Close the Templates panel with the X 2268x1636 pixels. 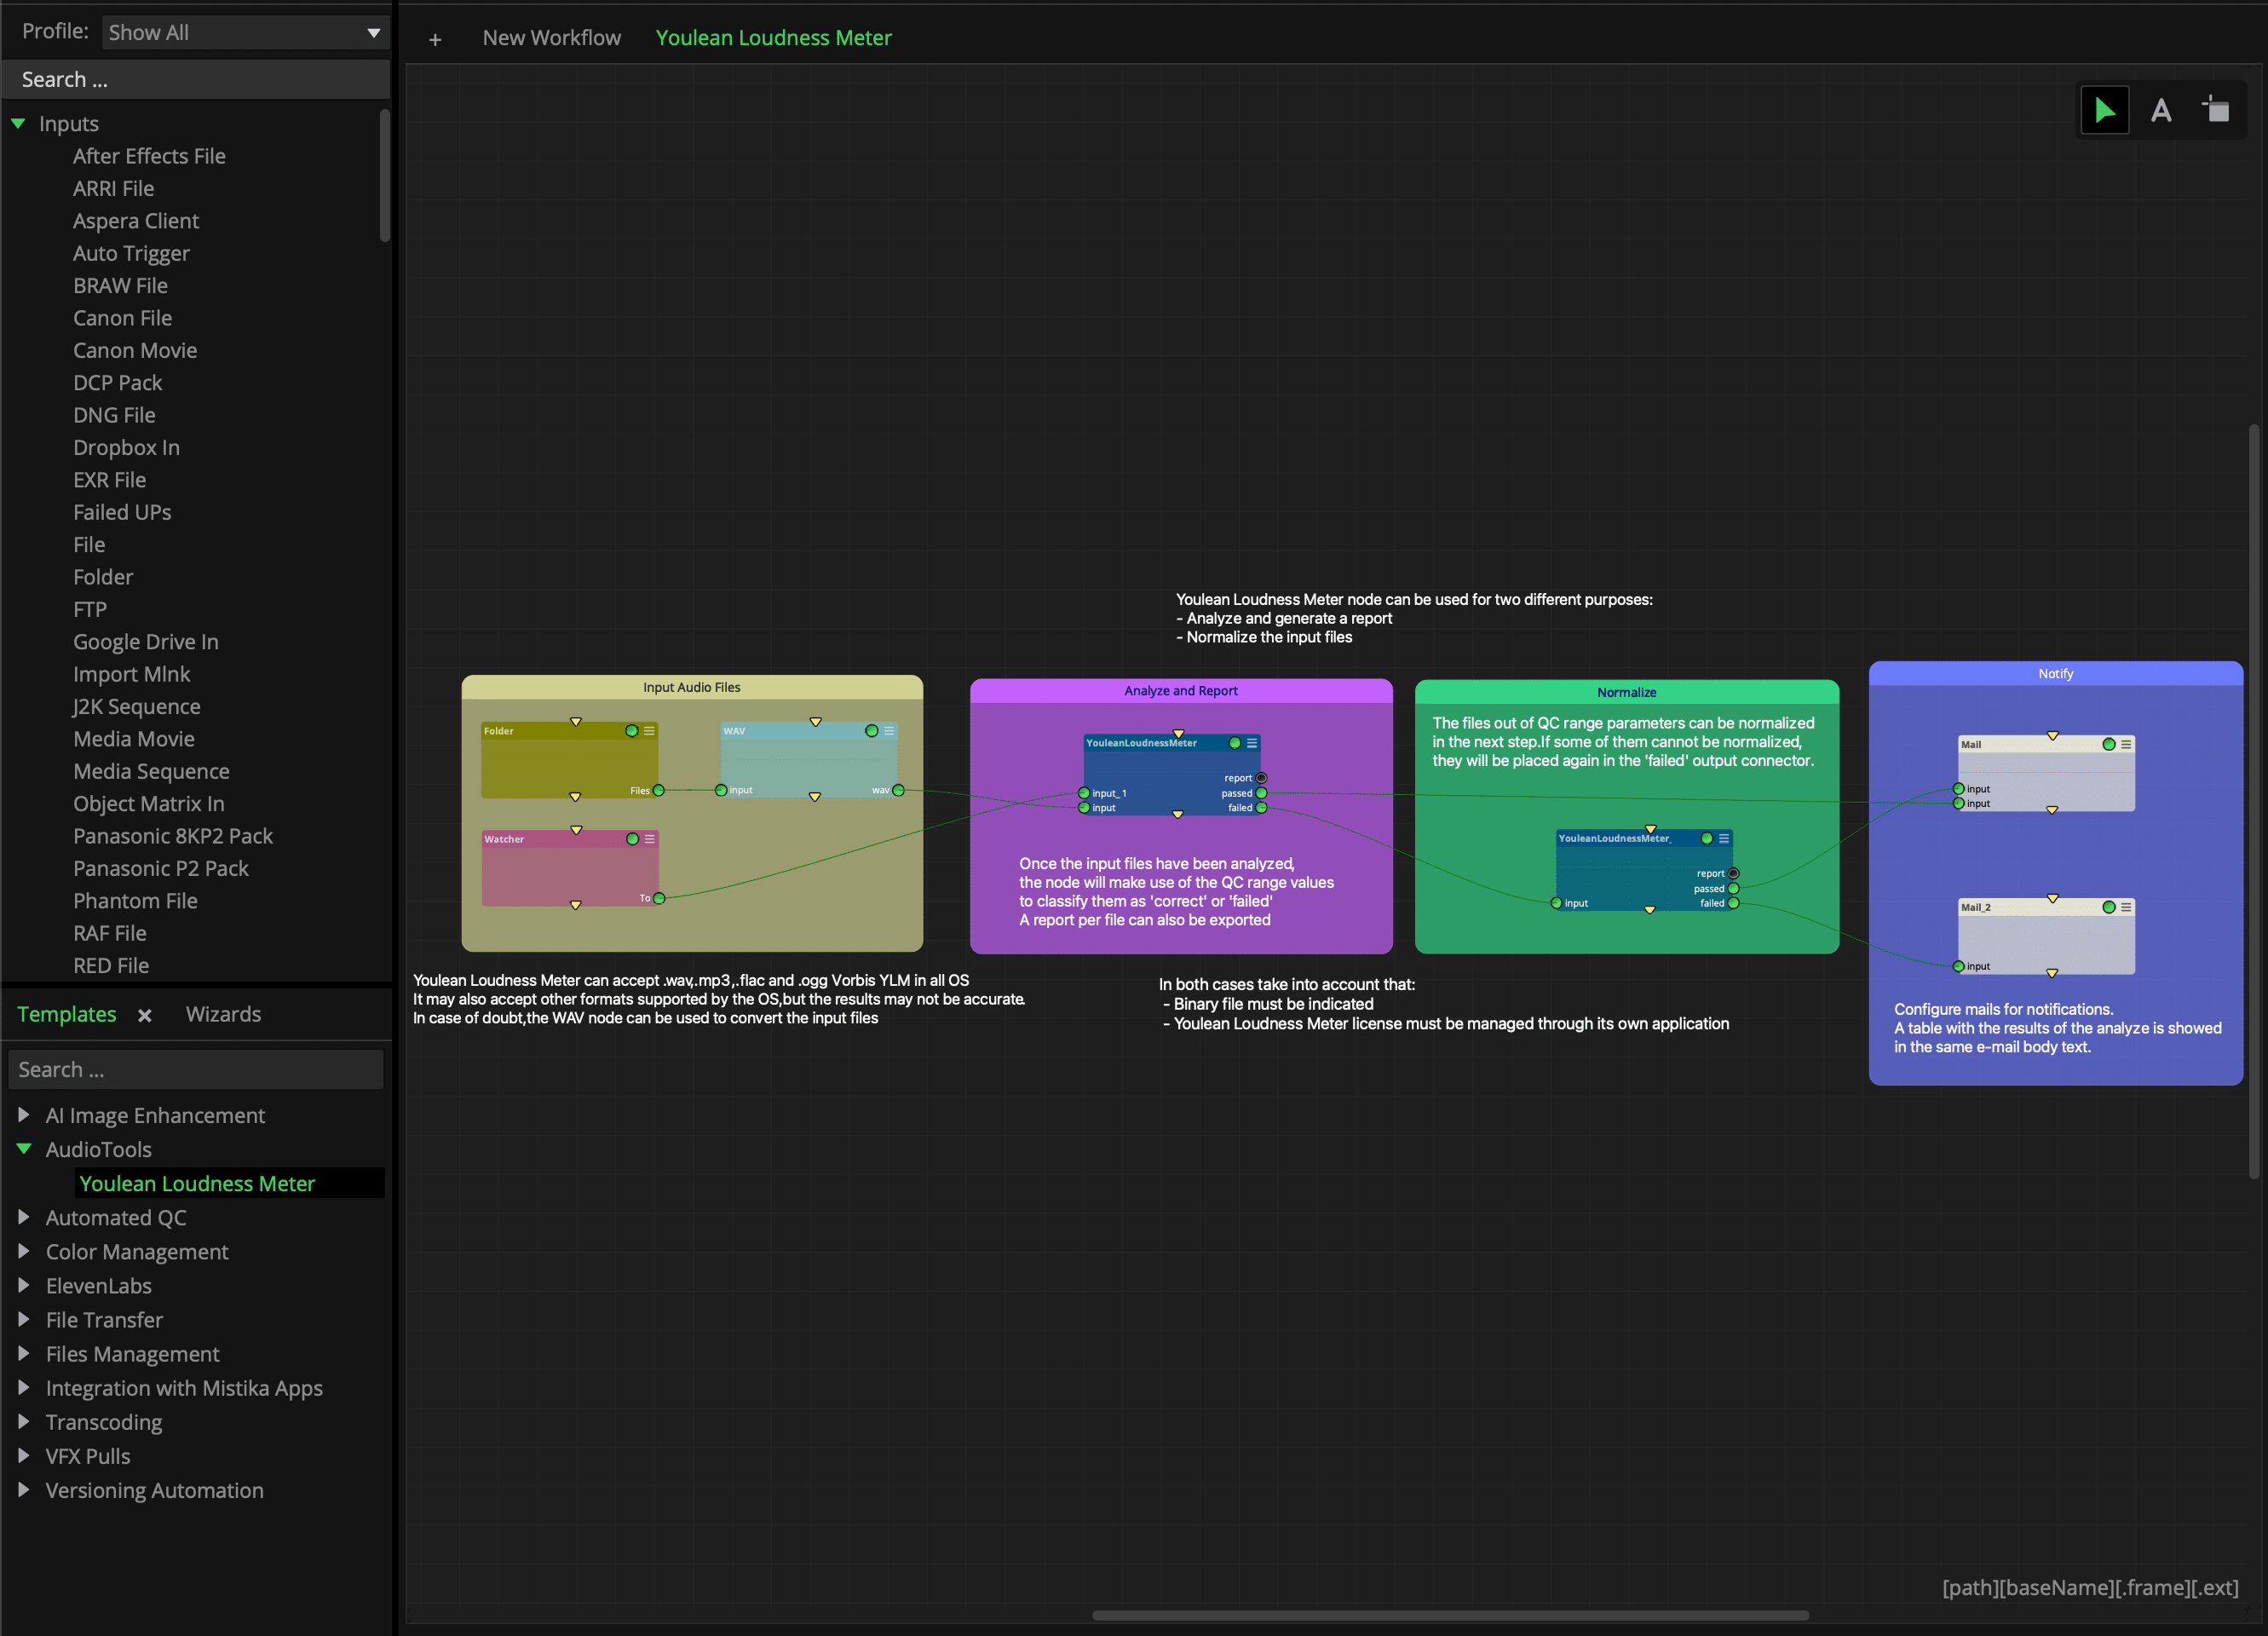(145, 1015)
